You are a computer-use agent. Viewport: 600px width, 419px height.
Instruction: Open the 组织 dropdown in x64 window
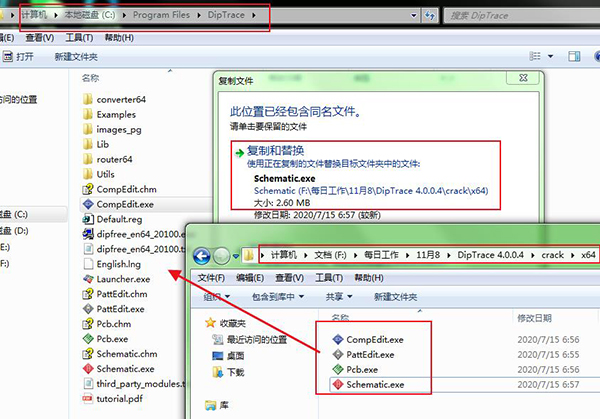pos(217,297)
